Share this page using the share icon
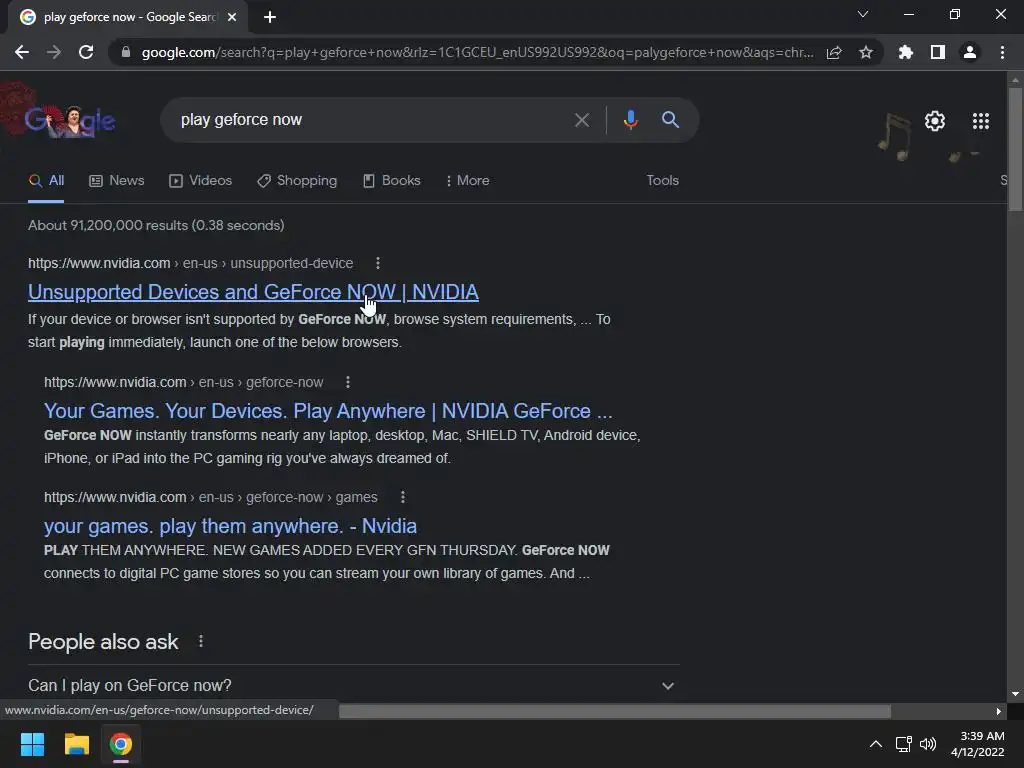Image resolution: width=1024 pixels, height=768 pixels. click(x=834, y=52)
